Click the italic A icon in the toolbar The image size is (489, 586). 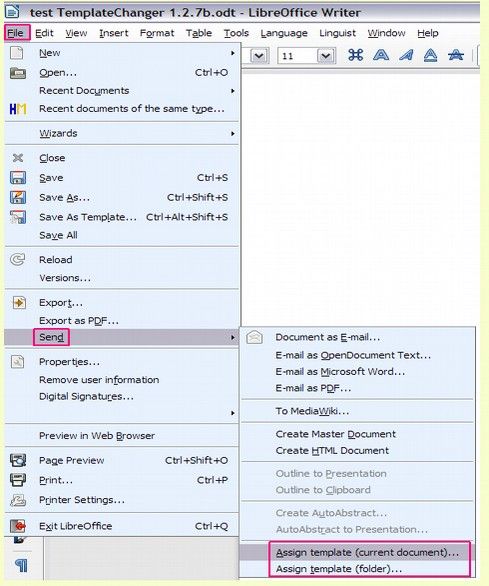[x=406, y=55]
